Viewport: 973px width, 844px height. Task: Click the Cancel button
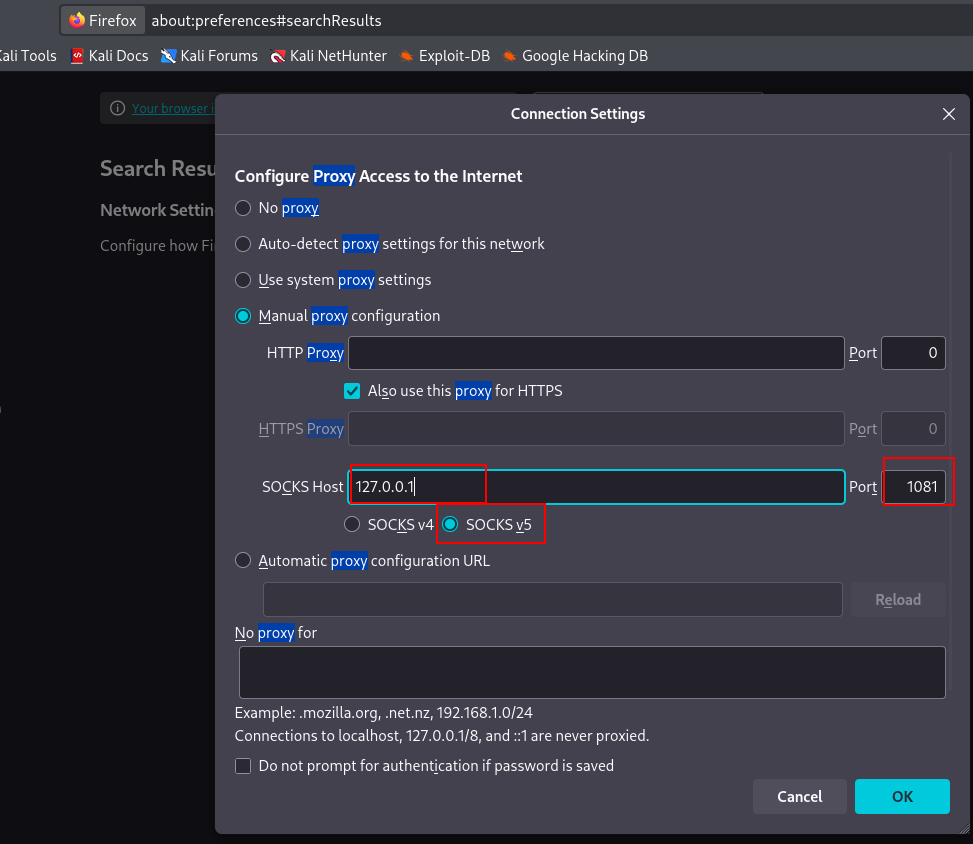click(800, 797)
